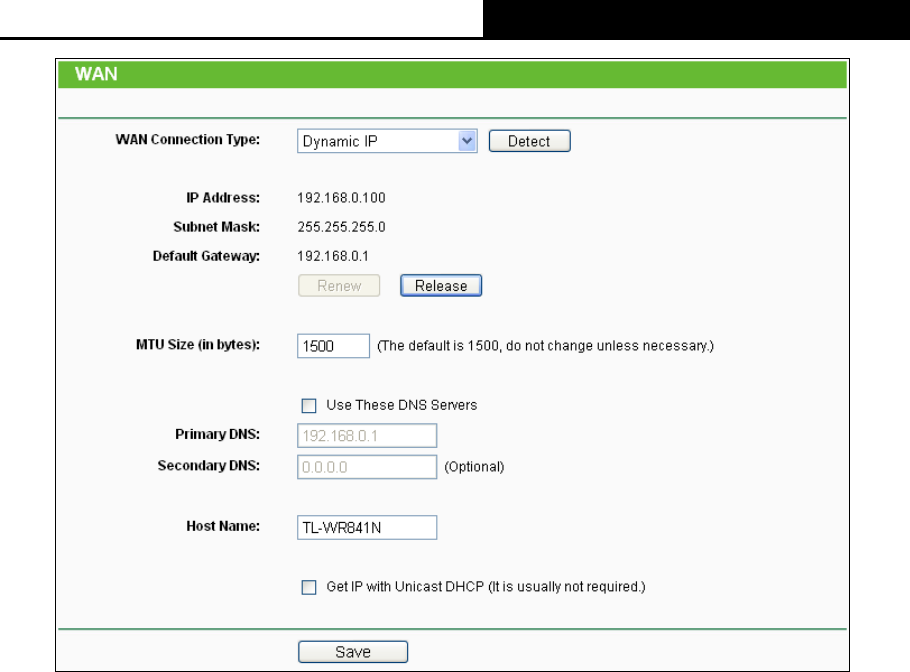Click the Release button
Screen dimensions: 910x672
pos(441,286)
